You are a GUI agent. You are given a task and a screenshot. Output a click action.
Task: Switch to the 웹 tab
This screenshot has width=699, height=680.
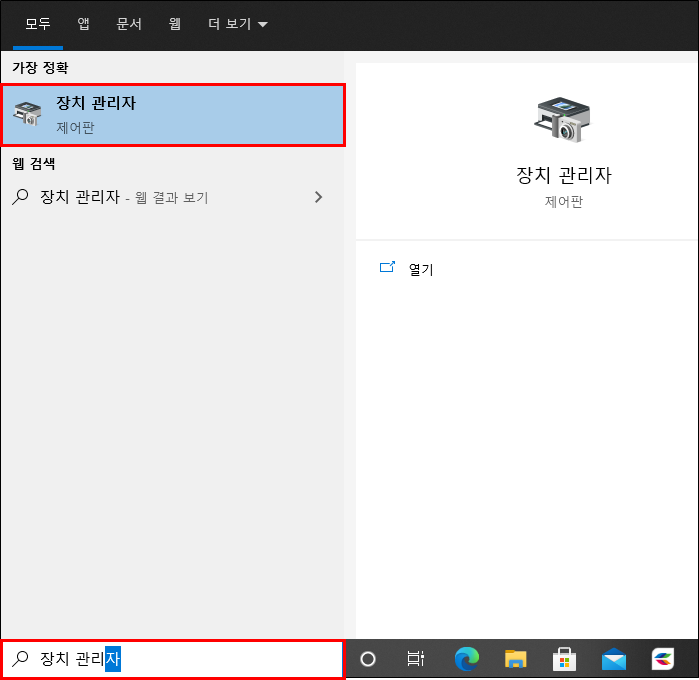pyautogui.click(x=174, y=24)
